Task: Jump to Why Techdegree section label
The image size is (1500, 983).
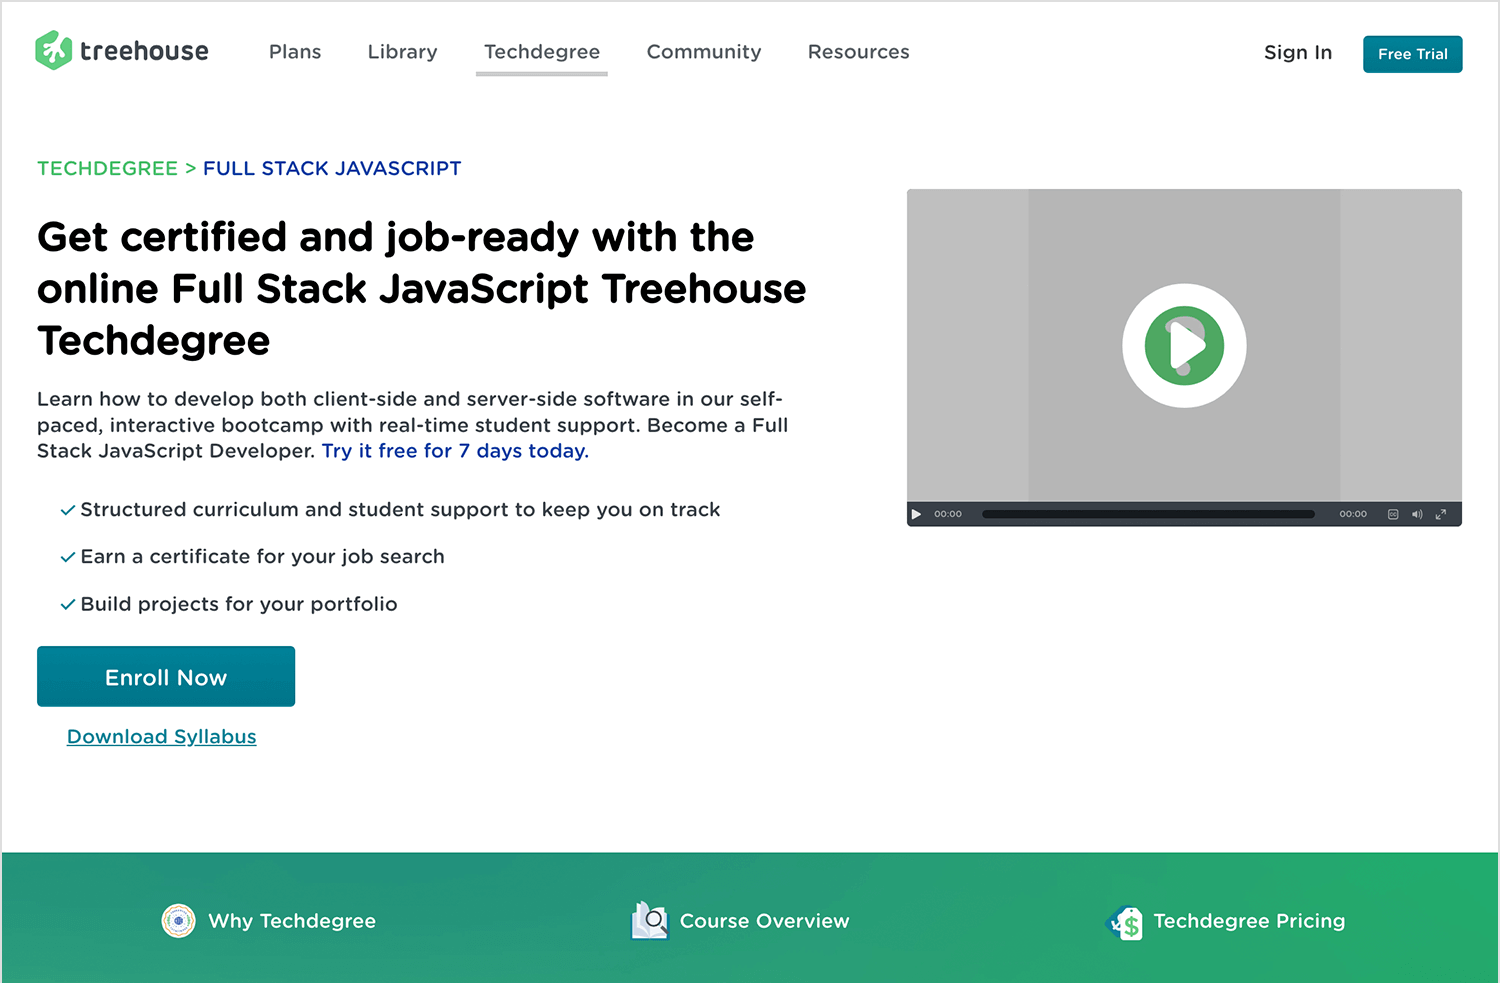Action: click(x=292, y=921)
